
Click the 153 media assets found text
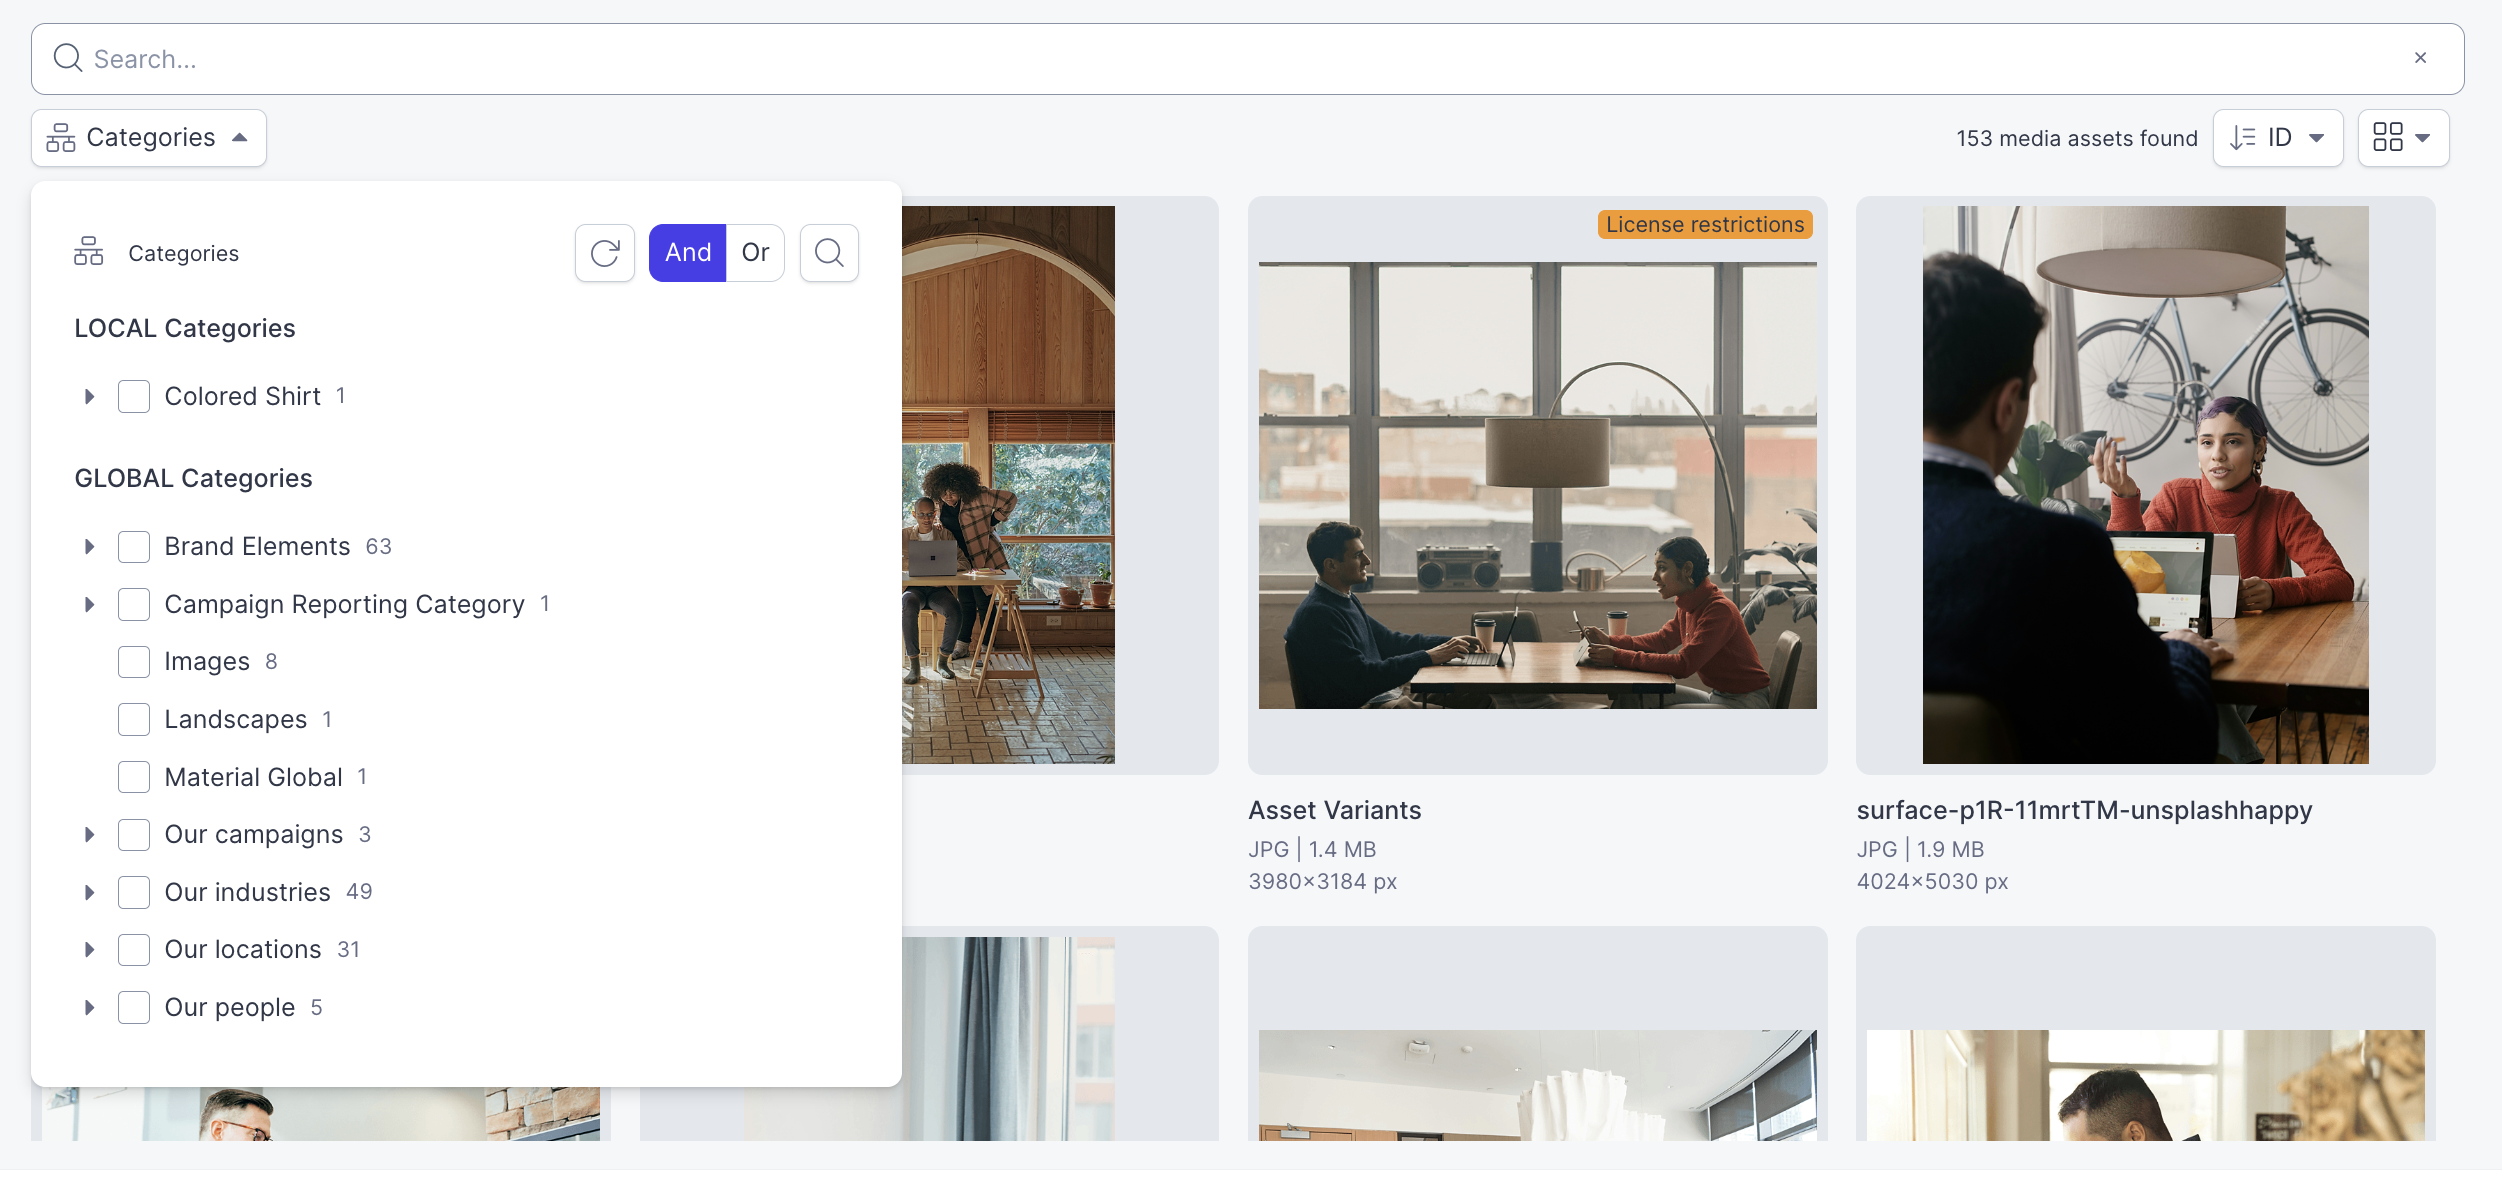2077,138
